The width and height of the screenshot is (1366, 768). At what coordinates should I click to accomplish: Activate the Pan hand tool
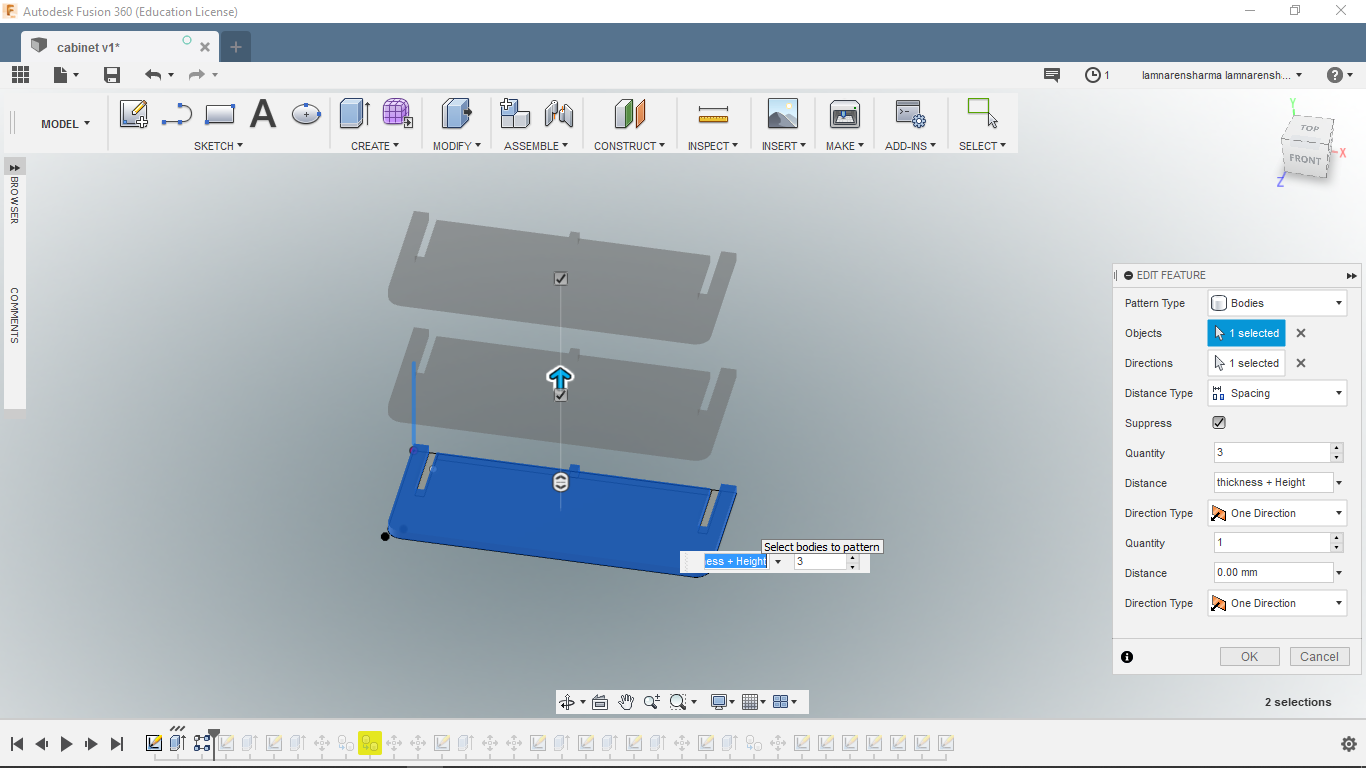pos(626,702)
